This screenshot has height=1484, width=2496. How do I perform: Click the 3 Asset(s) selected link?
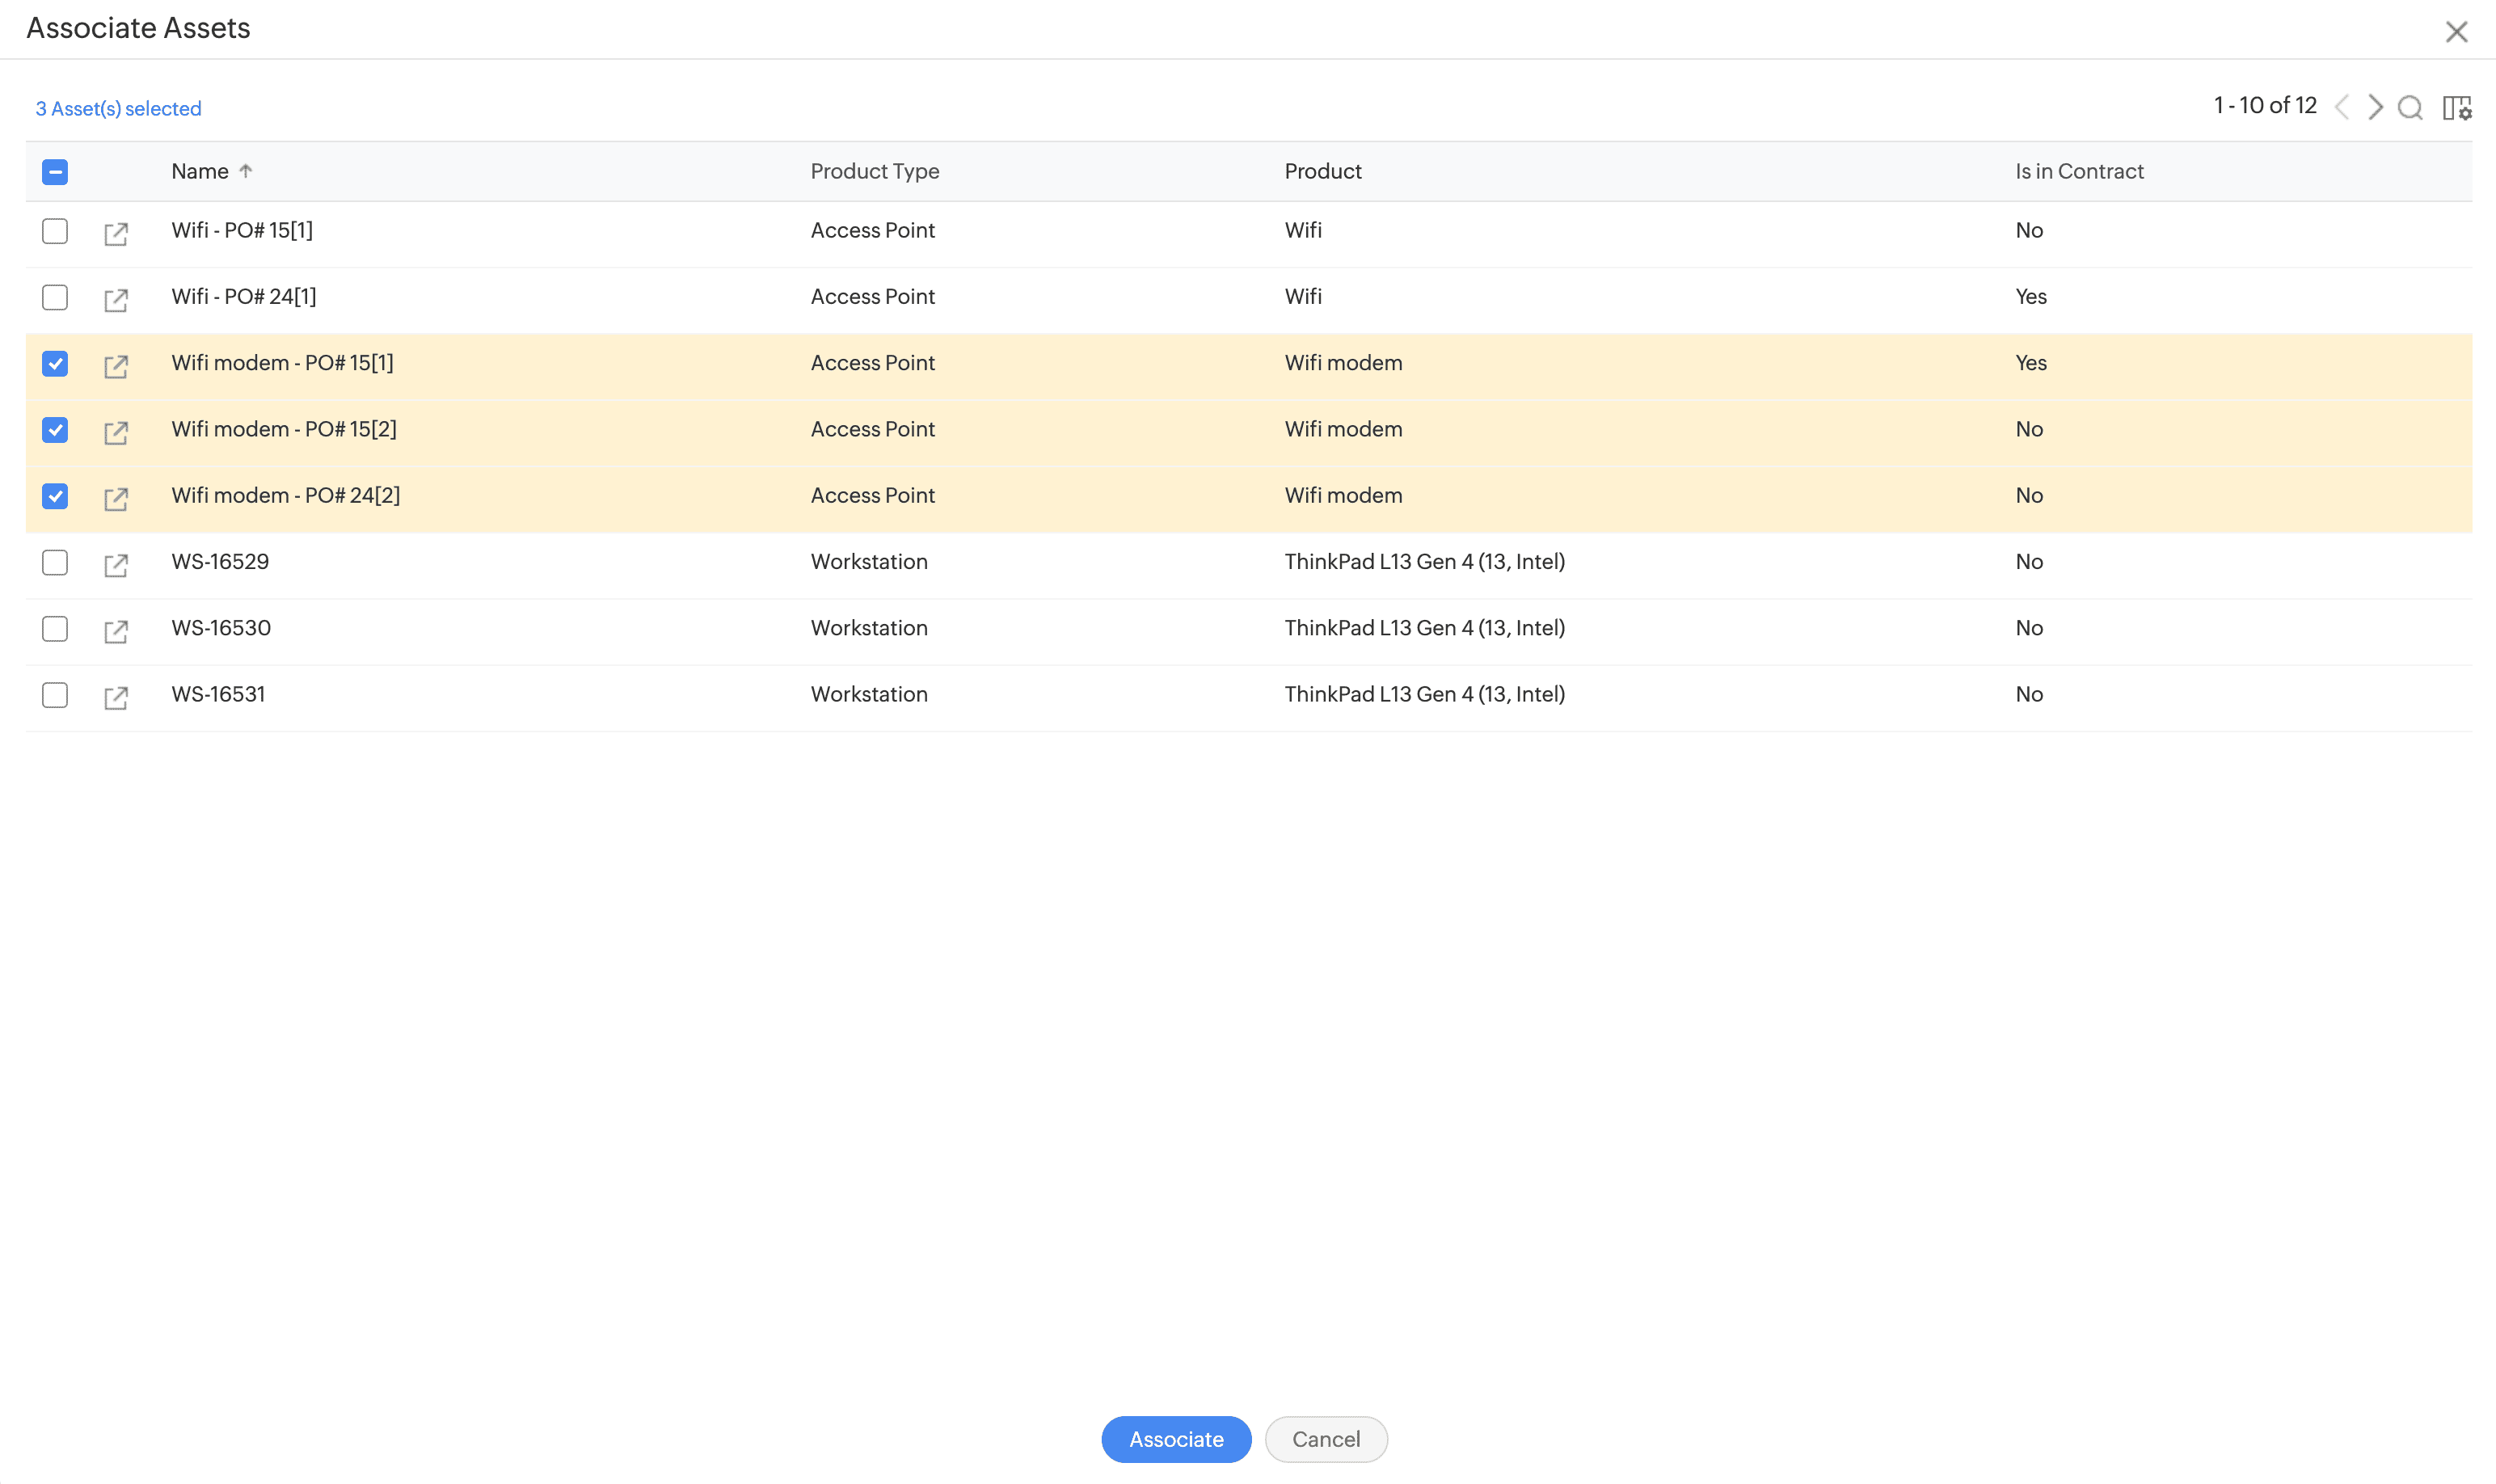click(118, 108)
